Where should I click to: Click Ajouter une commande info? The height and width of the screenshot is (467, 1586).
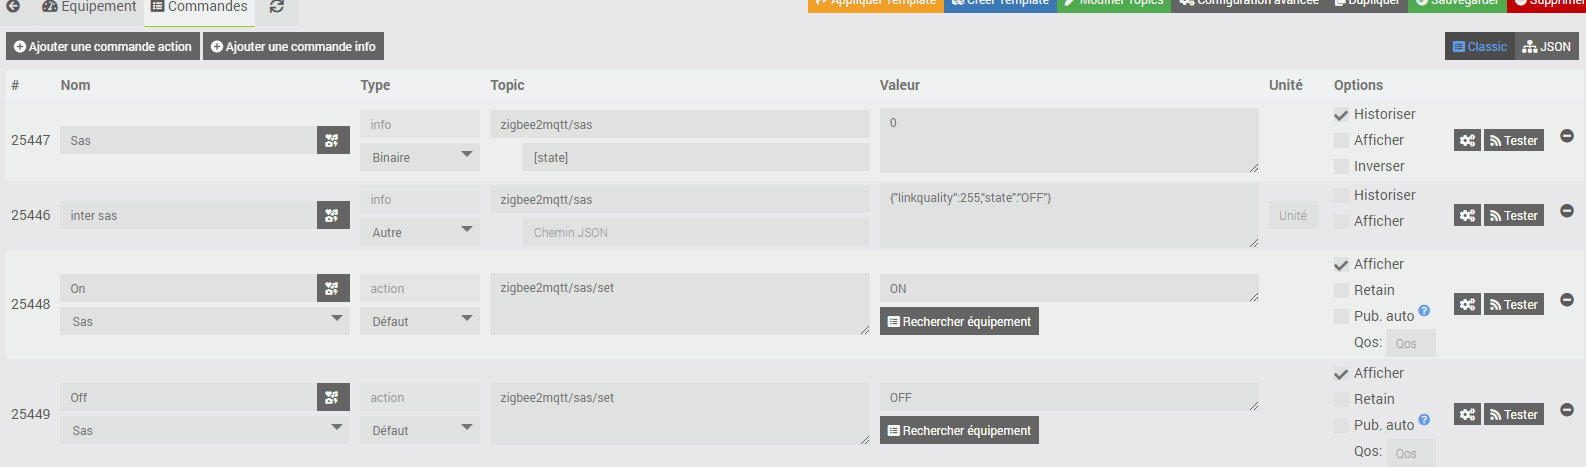[293, 47]
